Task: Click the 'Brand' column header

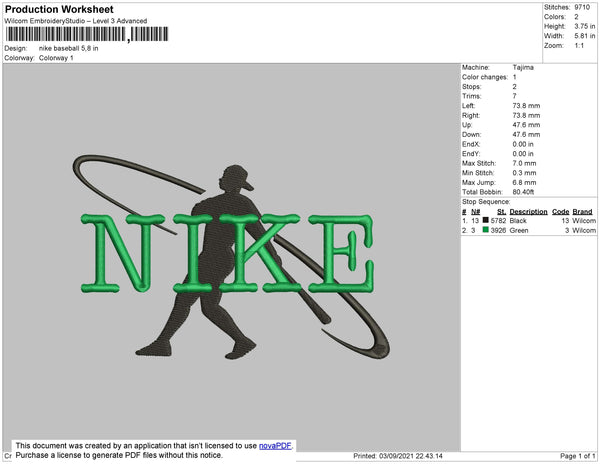Action: point(582,212)
